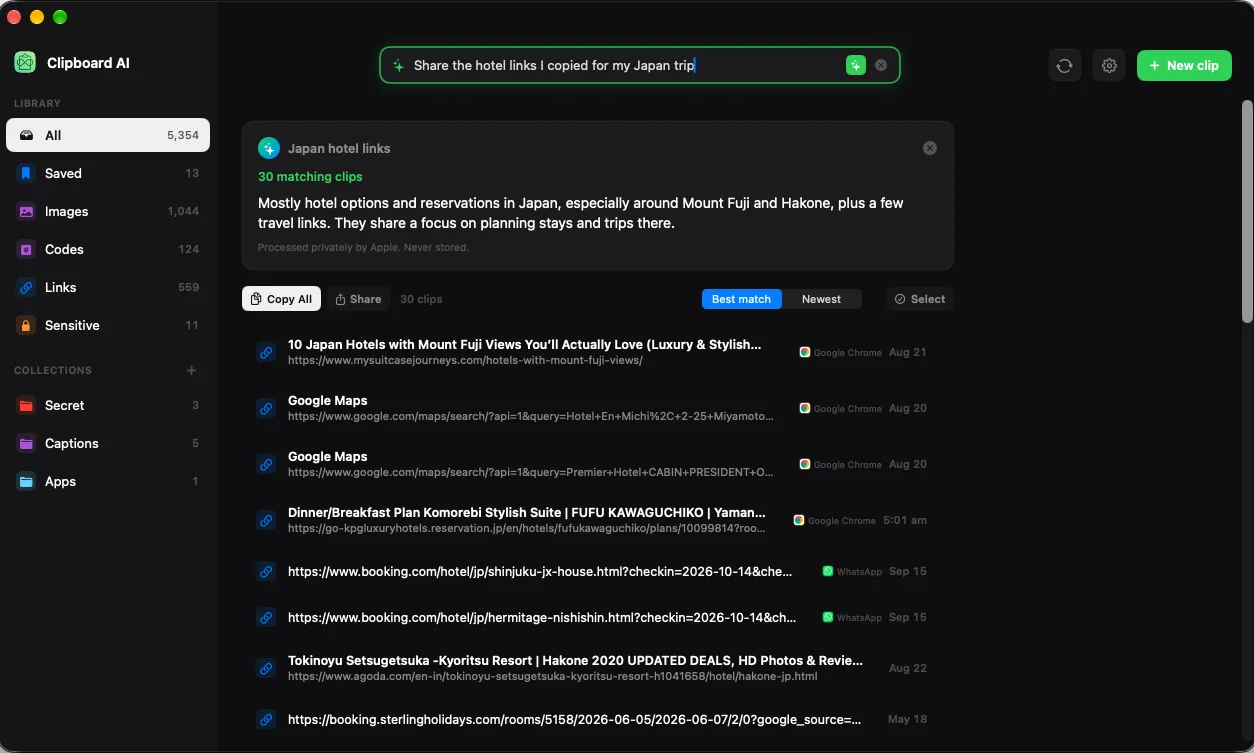
Task: Open the Tokinoyu Setsugetsuka Kyoritsu Resort clip
Action: pos(597,668)
